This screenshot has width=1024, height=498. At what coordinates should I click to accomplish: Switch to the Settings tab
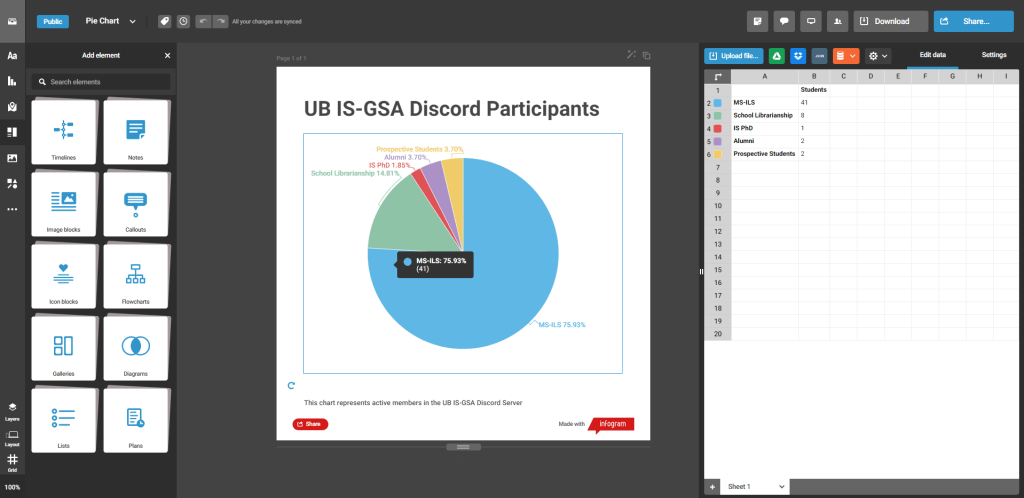[x=993, y=55]
